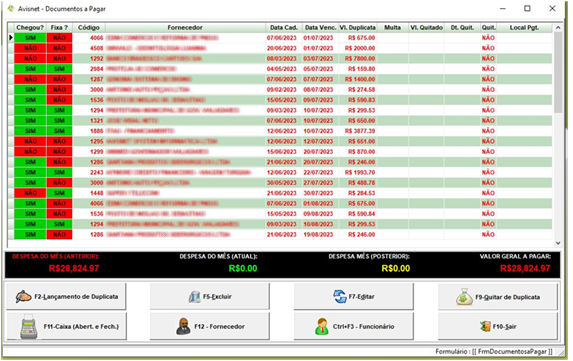Click the vertical scrollbar thumb of the grid
This screenshot has width=573, height=361.
point(558,72)
